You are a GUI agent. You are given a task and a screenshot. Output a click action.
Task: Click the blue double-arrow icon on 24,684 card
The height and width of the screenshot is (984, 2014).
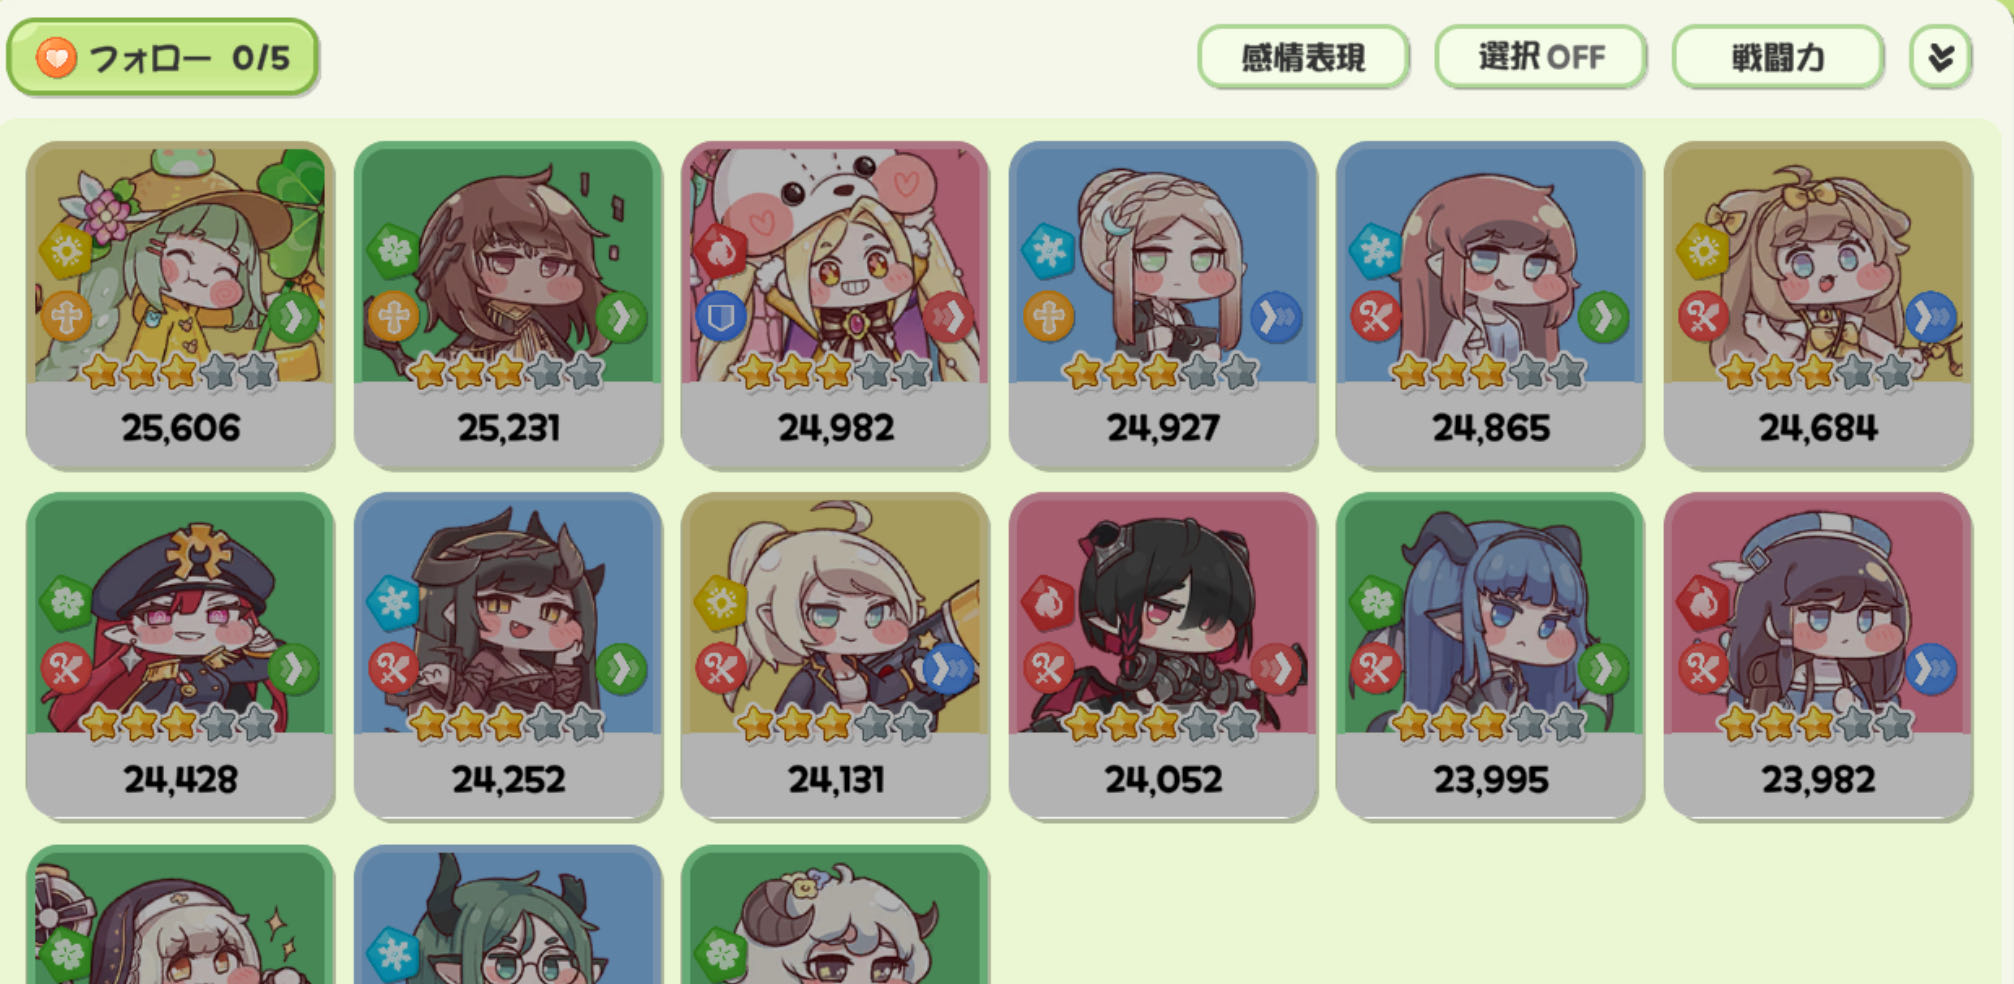click(1931, 318)
